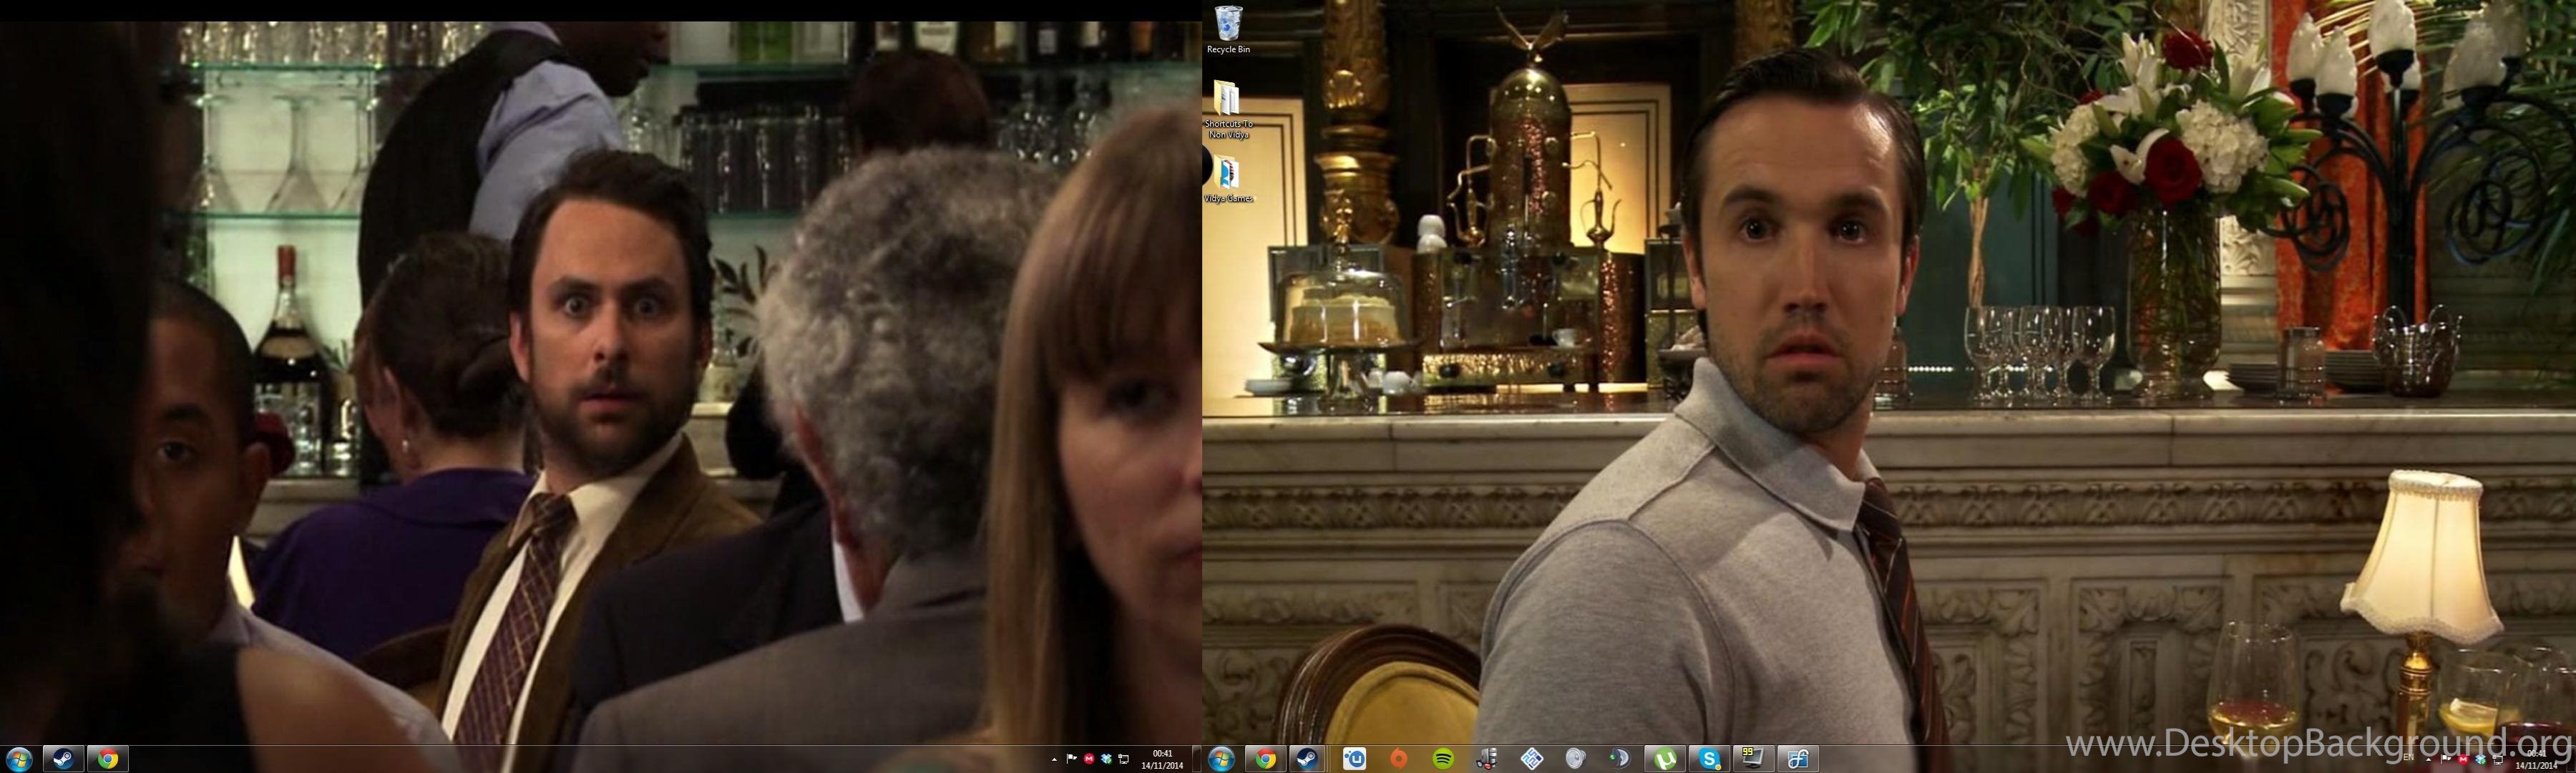Viewport: 2576px width, 773px height.
Task: Click Show Desktop on the left monitor
Action: click(x=1197, y=759)
